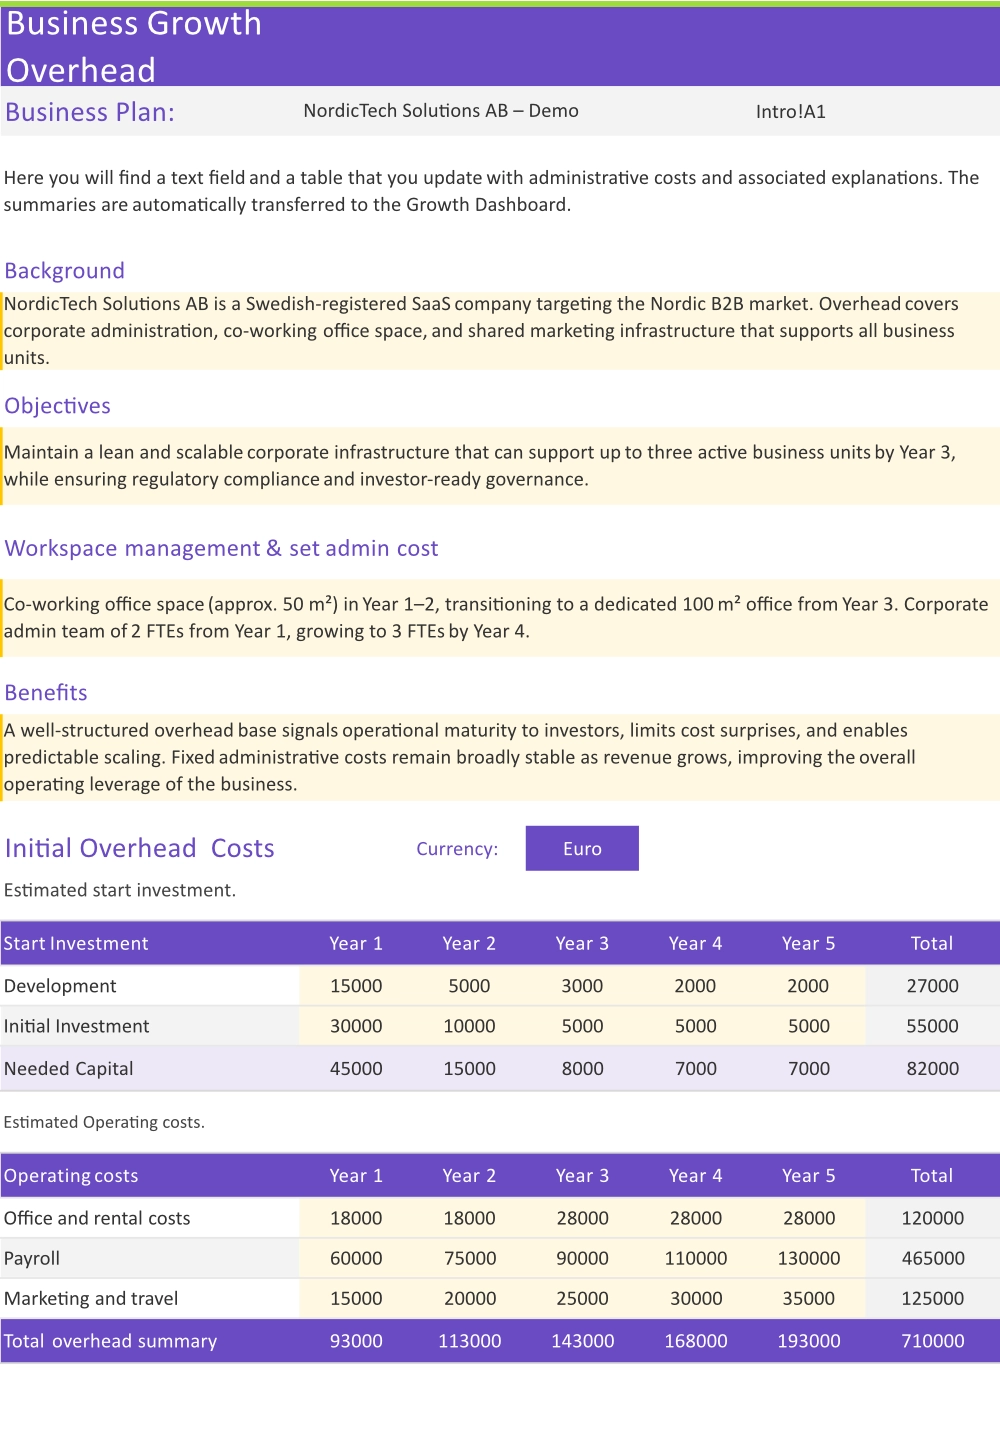The height and width of the screenshot is (1436, 1000).
Task: Select Marketing and travel Year 3 cell 25000
Action: click(582, 1298)
